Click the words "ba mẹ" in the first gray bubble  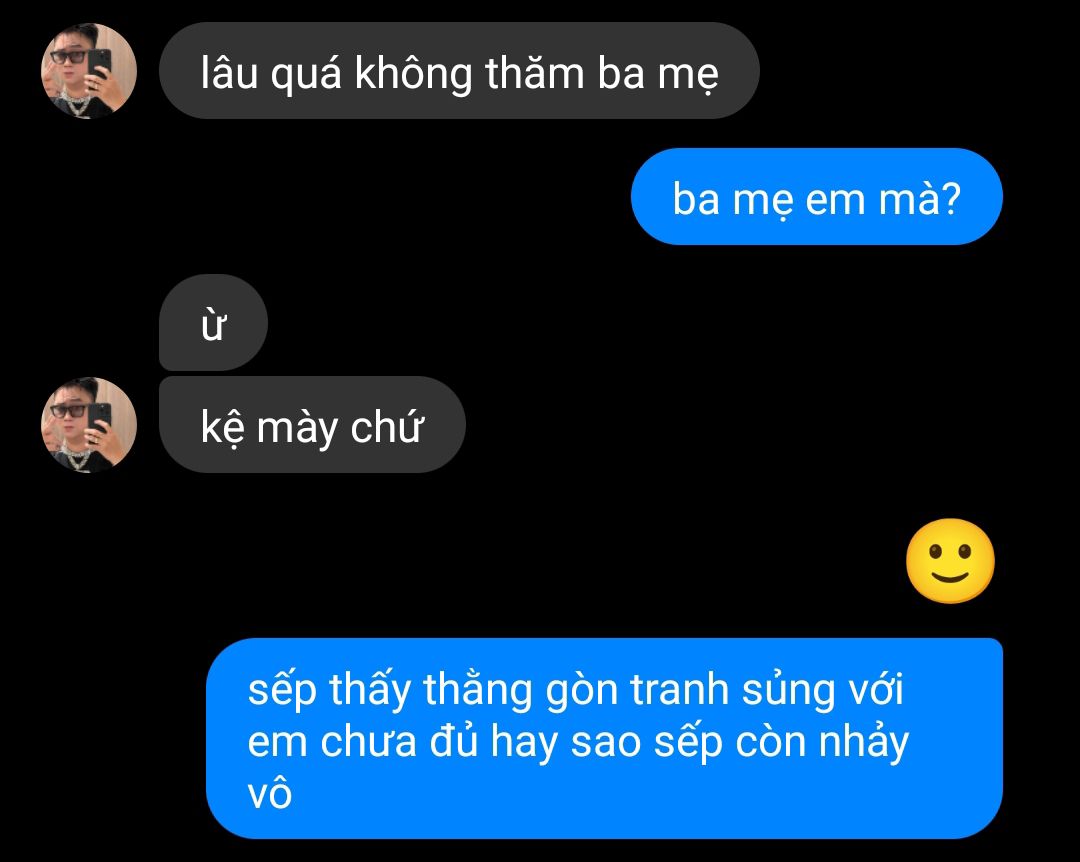tap(658, 73)
